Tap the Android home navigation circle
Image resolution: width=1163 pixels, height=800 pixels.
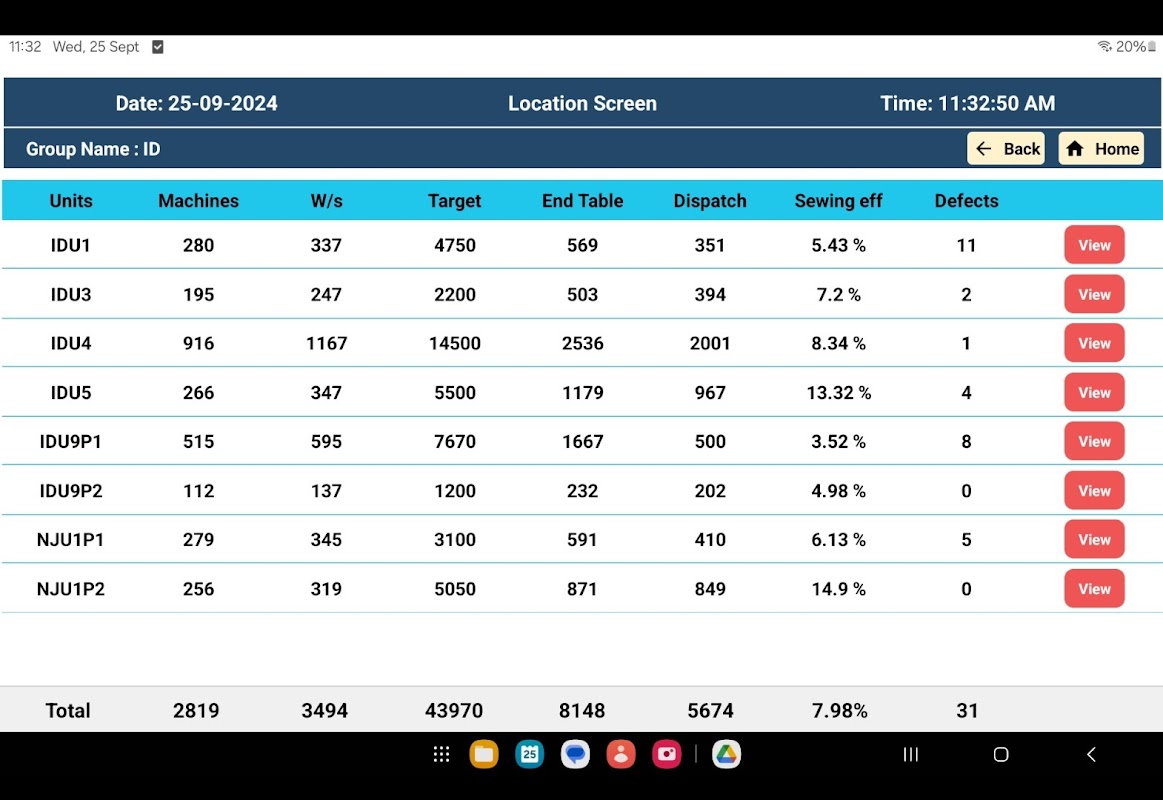[1001, 754]
